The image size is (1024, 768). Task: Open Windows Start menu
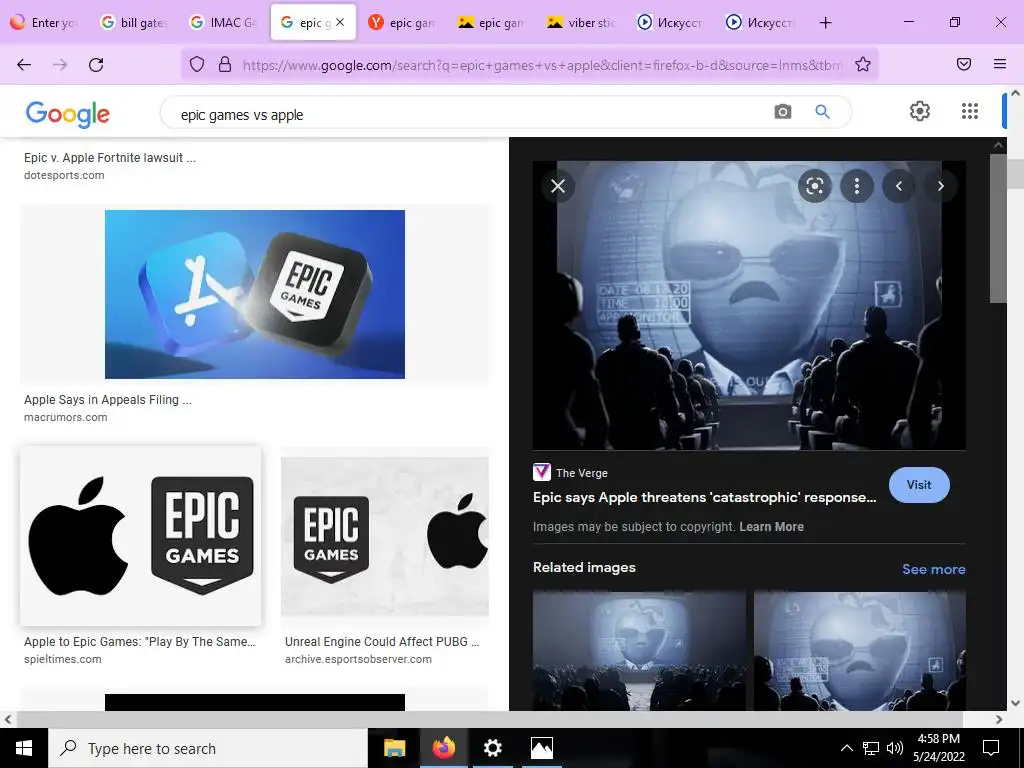coord(24,748)
